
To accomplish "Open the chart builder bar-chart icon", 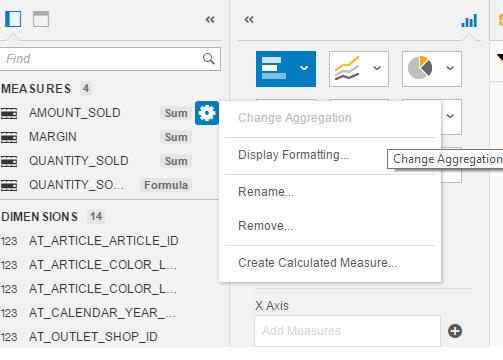I will (x=469, y=21).
